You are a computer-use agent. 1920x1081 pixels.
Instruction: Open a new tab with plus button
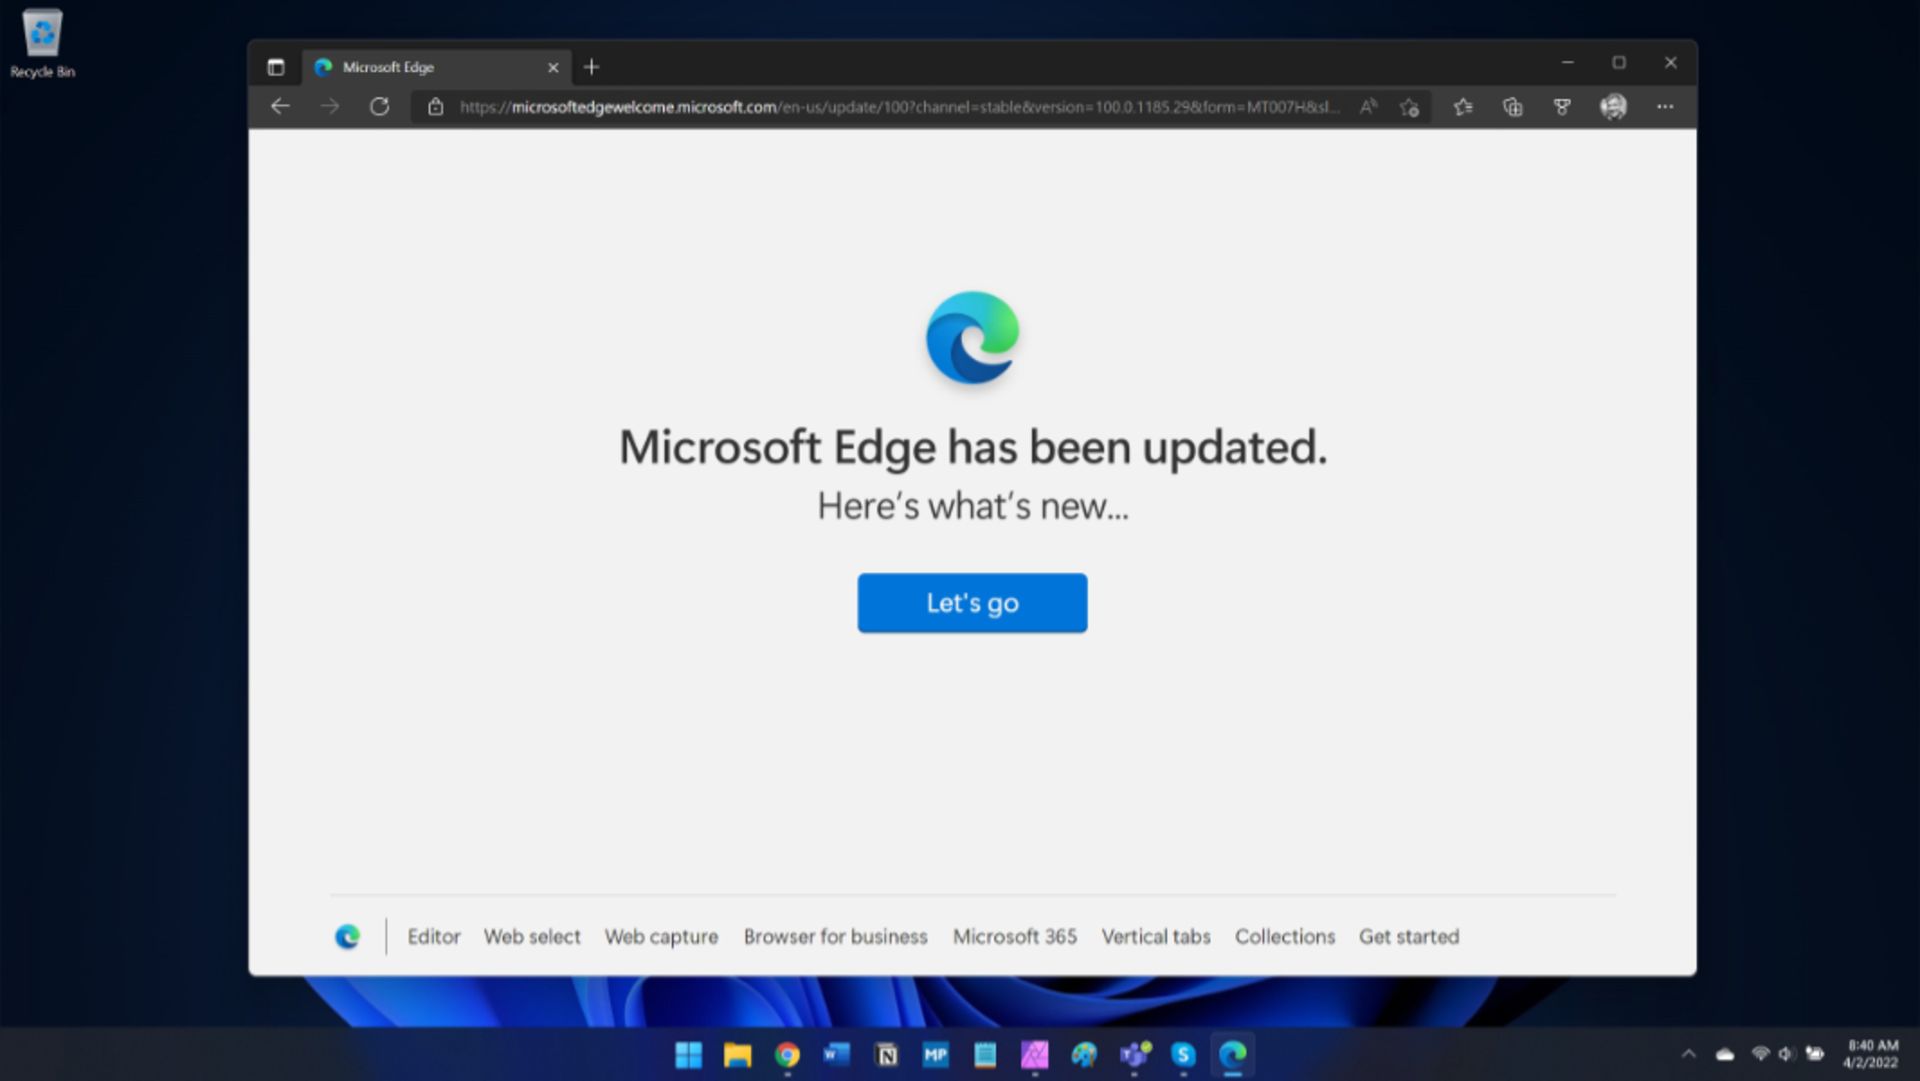pyautogui.click(x=591, y=67)
